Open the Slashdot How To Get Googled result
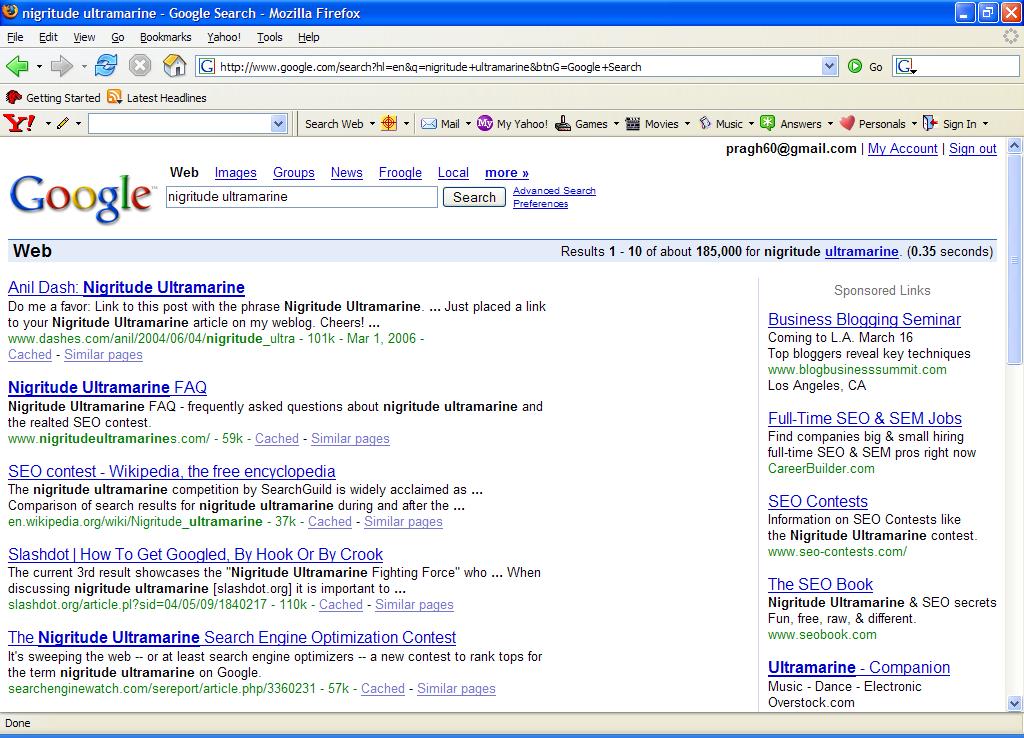Image resolution: width=1024 pixels, height=738 pixels. pos(195,554)
